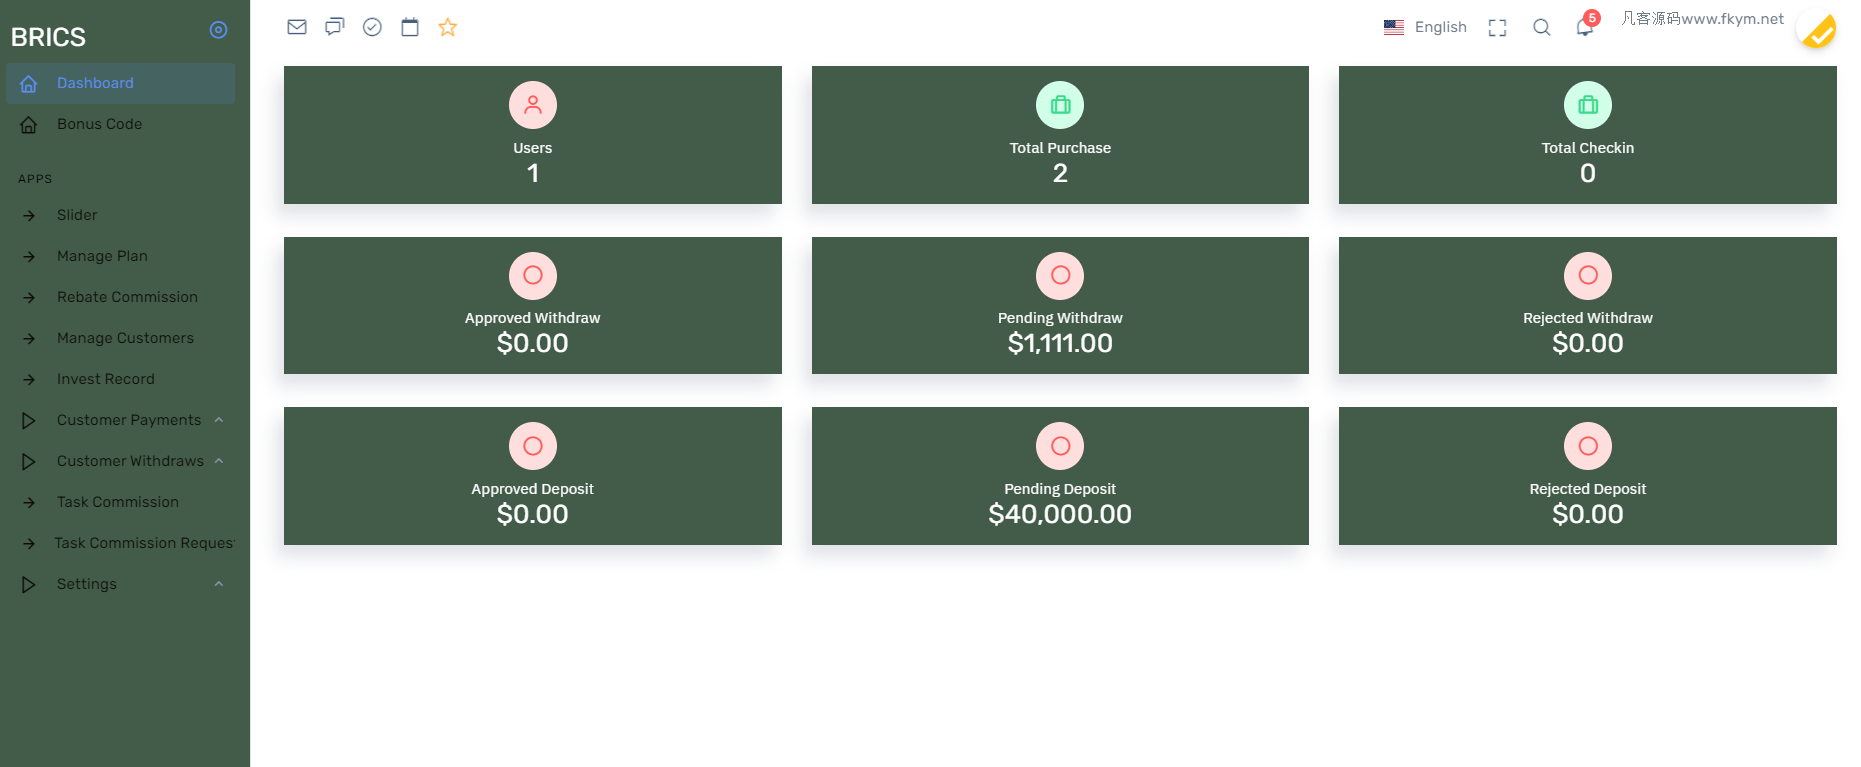
Task: Open the Bonus Code menu item
Action: click(x=99, y=124)
